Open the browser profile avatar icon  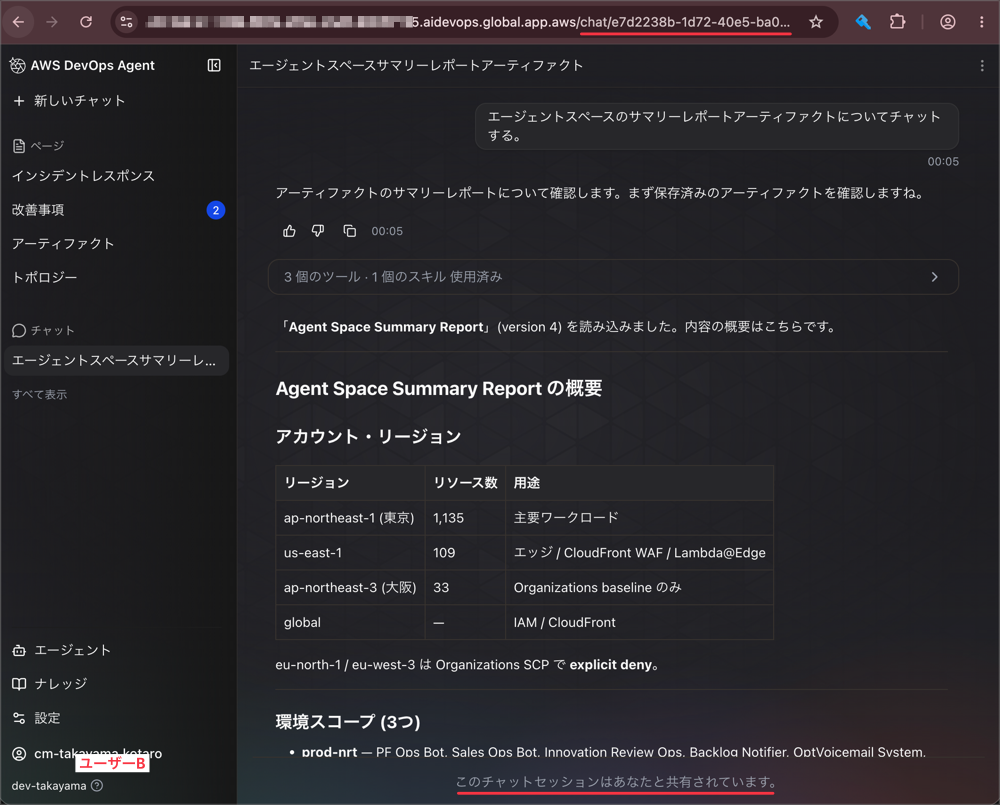pos(948,22)
